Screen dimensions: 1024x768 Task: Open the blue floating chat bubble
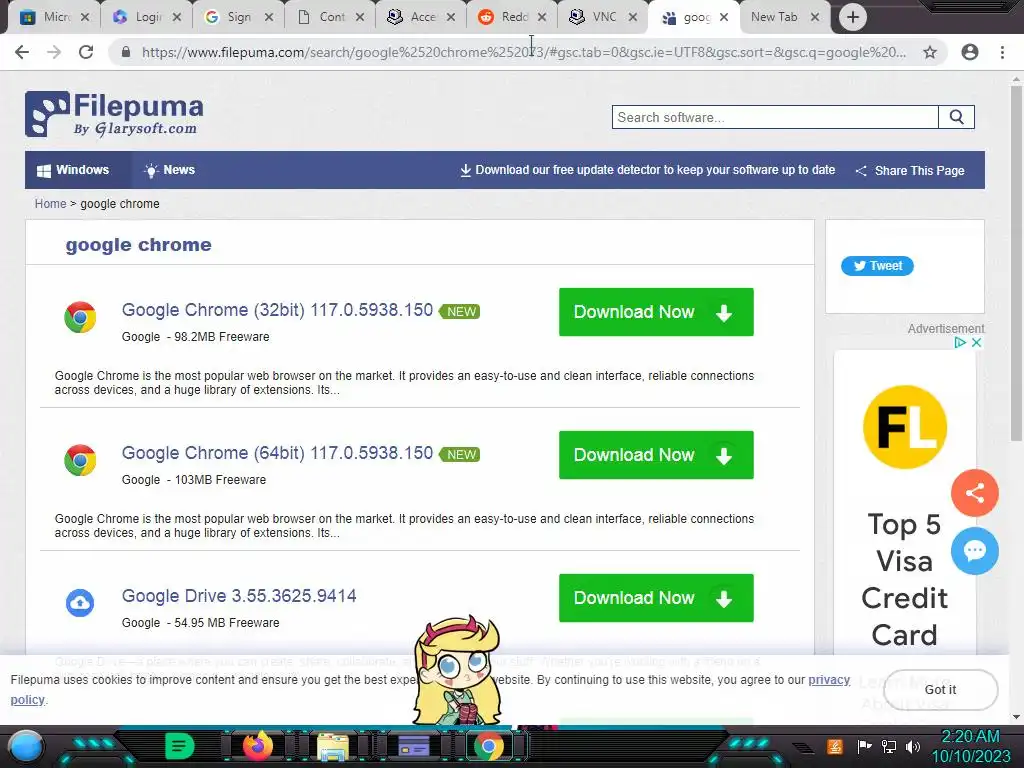click(974, 551)
